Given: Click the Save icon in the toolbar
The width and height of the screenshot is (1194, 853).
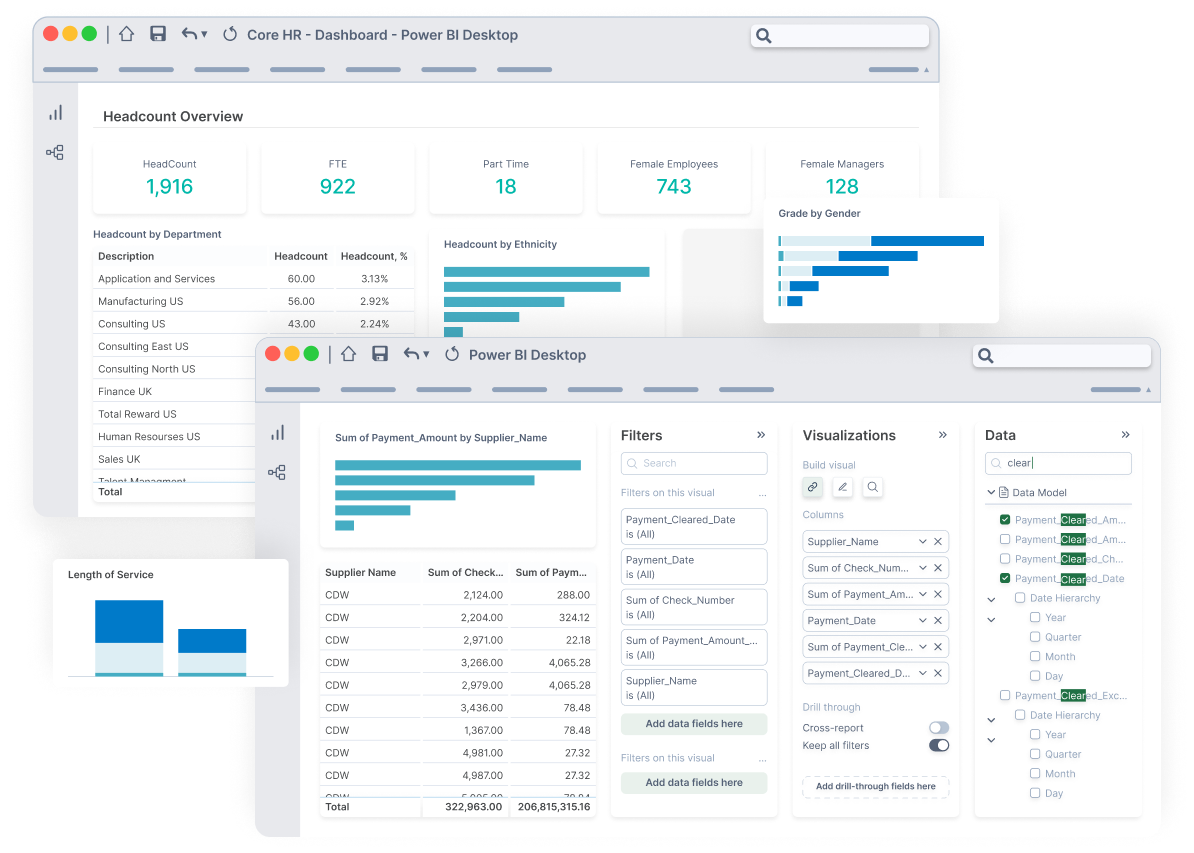Looking at the screenshot, I should [380, 354].
